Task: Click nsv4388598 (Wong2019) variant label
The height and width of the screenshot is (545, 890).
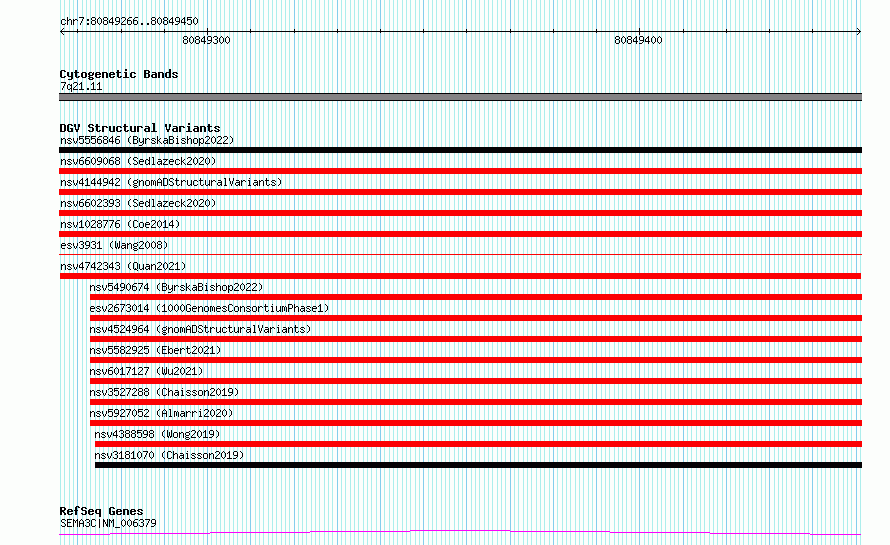Action: [x=157, y=434]
